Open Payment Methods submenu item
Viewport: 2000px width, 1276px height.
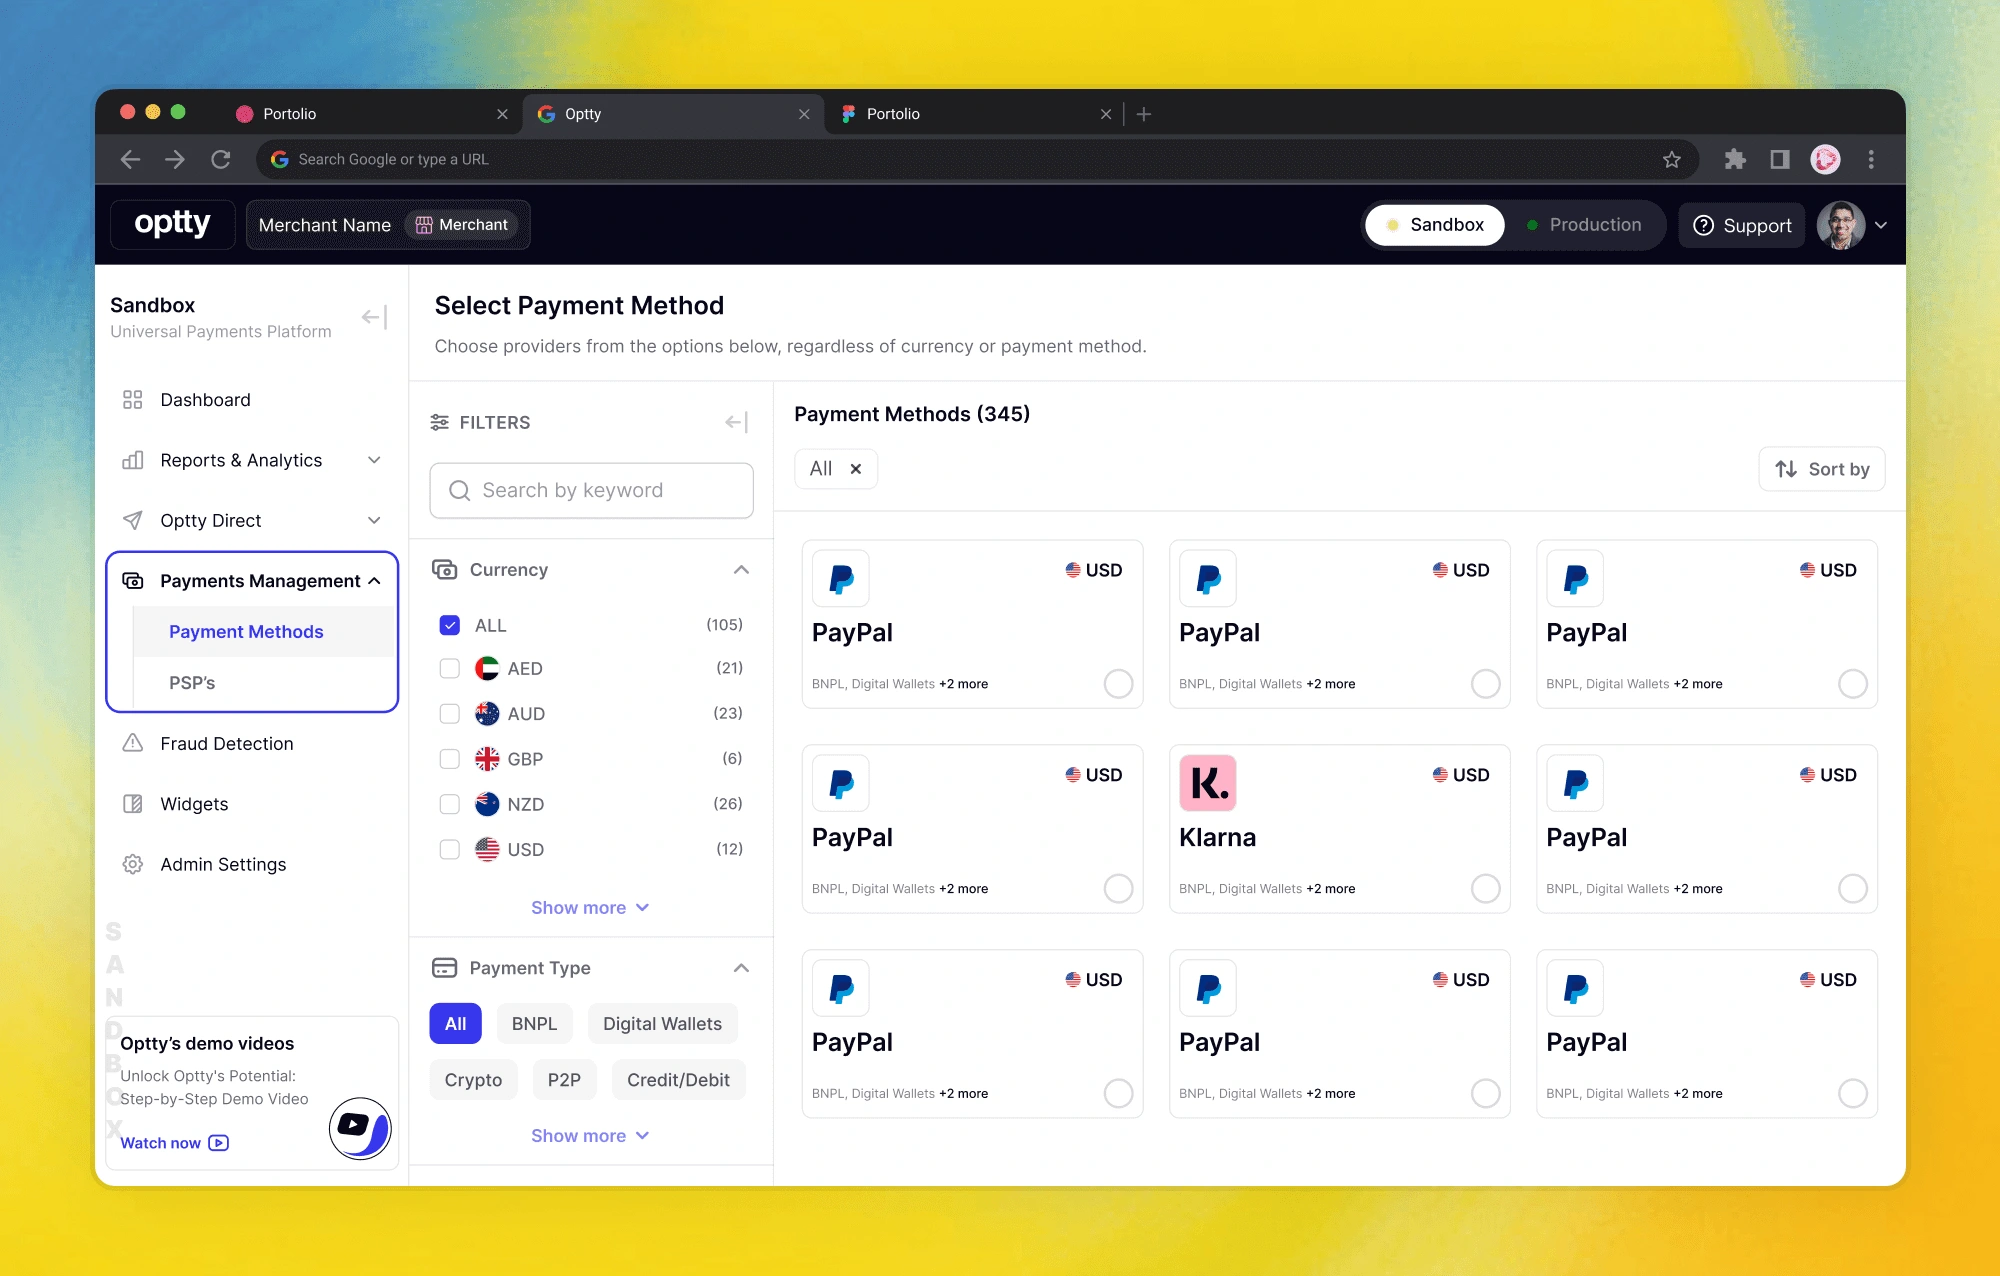pyautogui.click(x=246, y=630)
